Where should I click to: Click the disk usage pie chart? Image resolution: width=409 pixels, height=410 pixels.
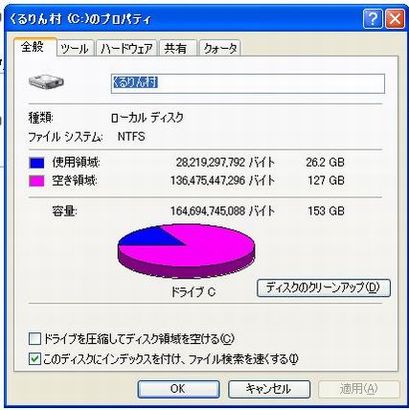(186, 251)
